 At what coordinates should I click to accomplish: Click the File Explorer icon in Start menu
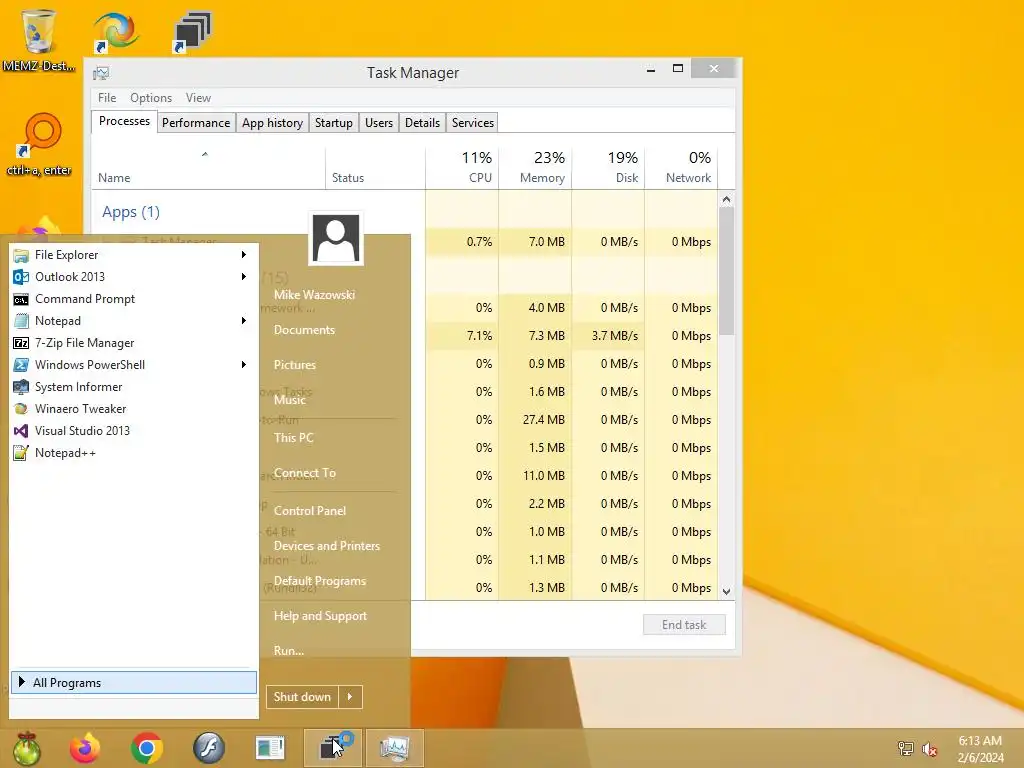click(21, 255)
